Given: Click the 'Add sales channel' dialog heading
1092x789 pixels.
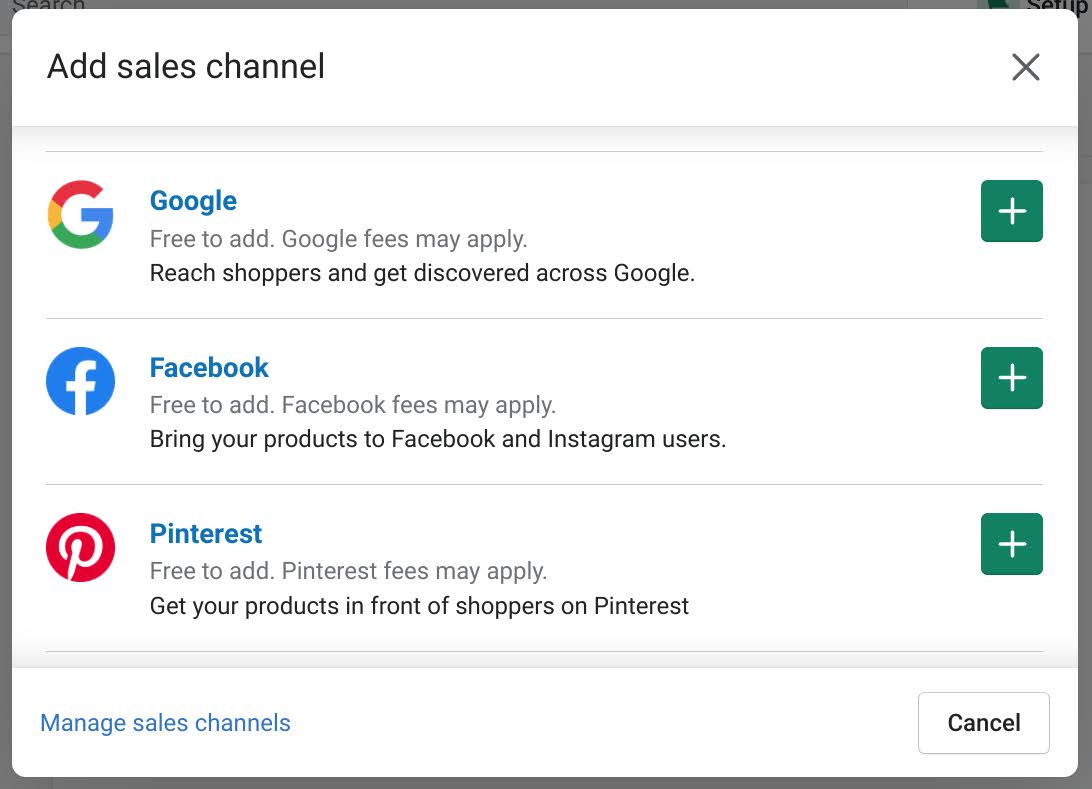Looking at the screenshot, I should pos(185,67).
